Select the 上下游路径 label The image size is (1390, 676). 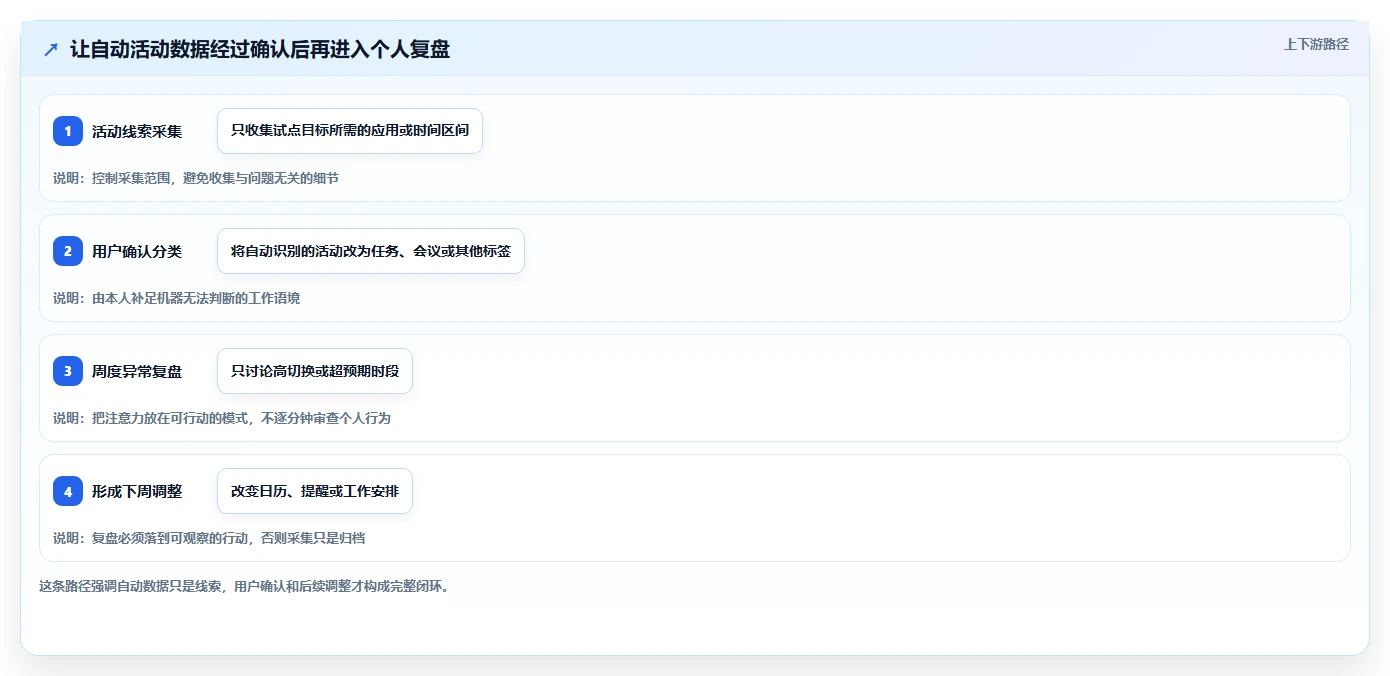pyautogui.click(x=1316, y=44)
